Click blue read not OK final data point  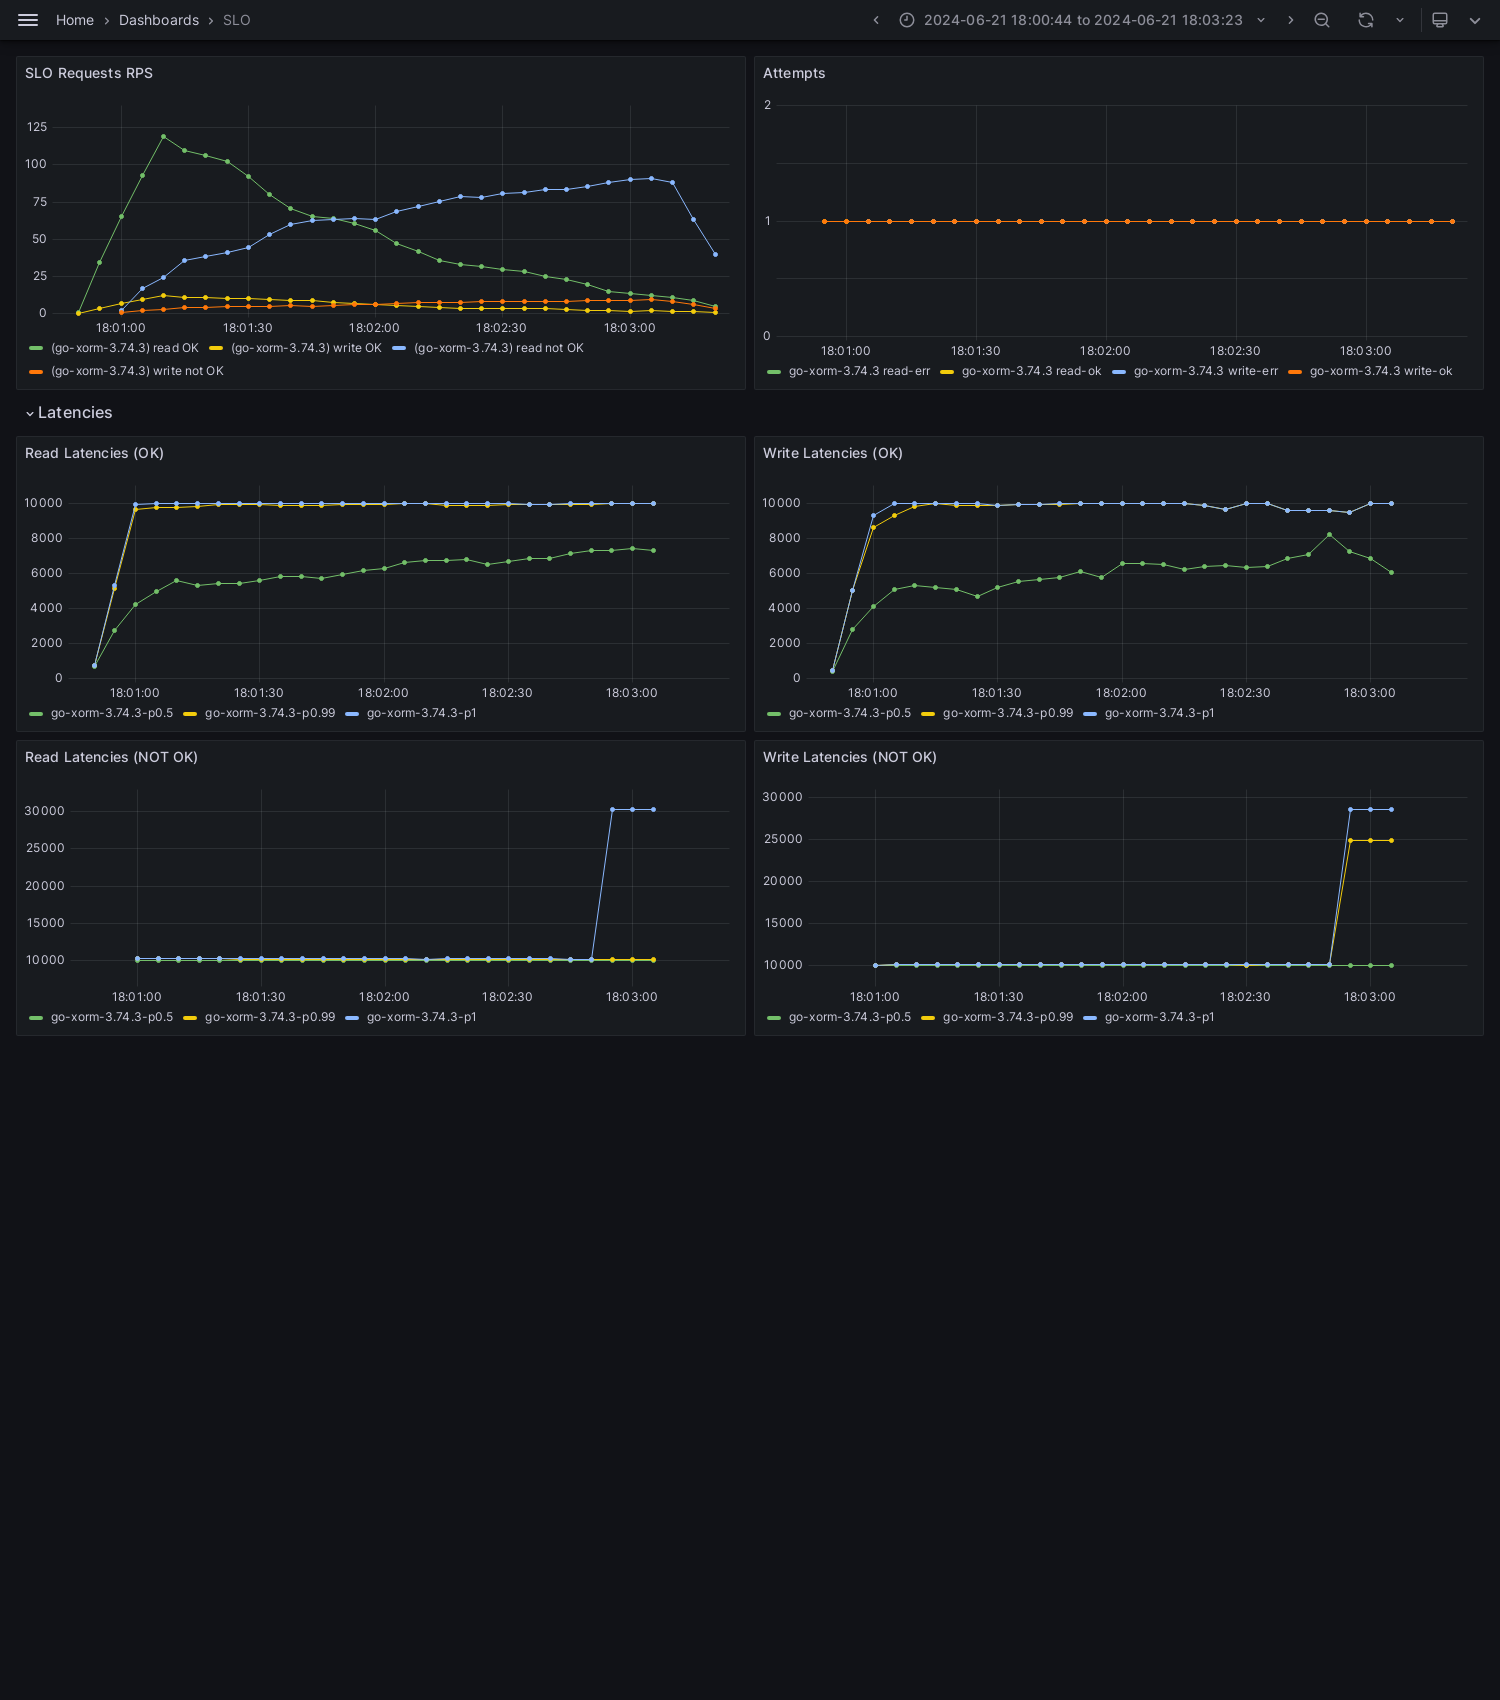pos(715,254)
